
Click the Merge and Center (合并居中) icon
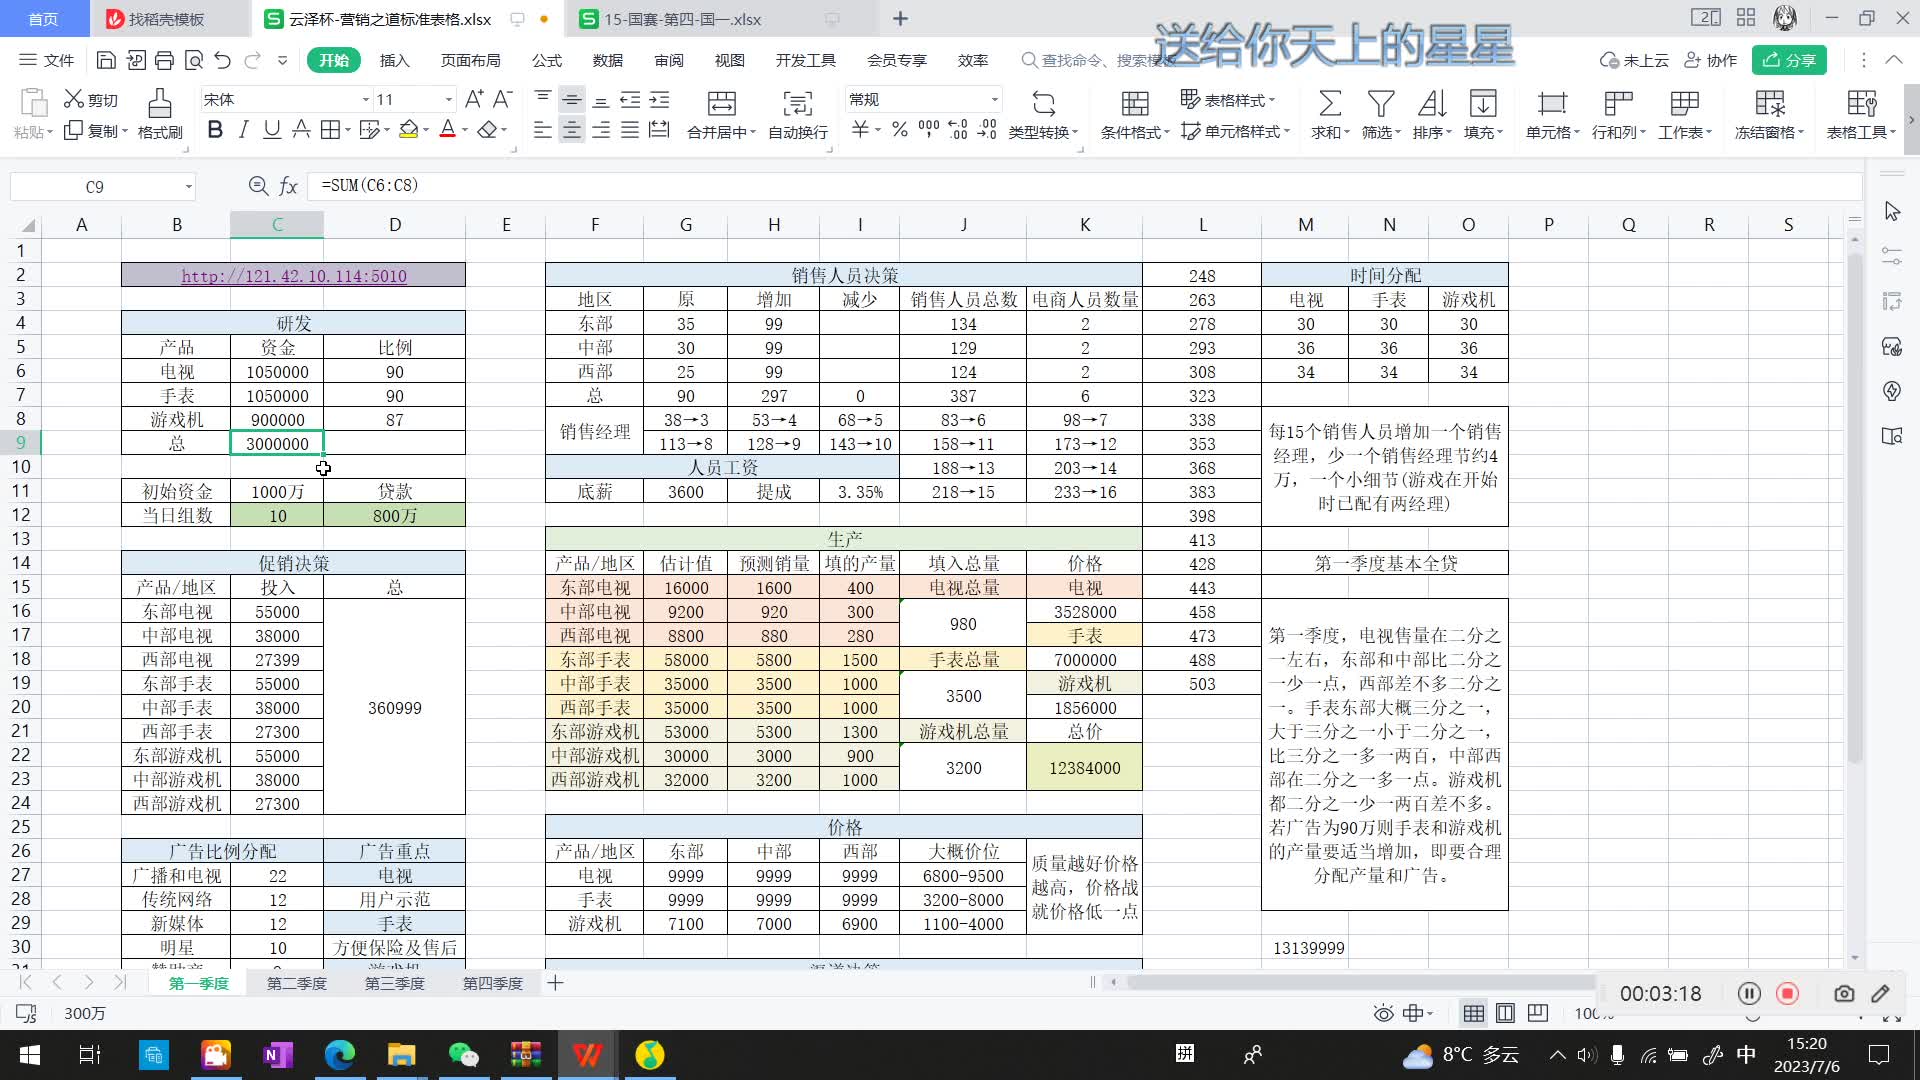pyautogui.click(x=721, y=103)
